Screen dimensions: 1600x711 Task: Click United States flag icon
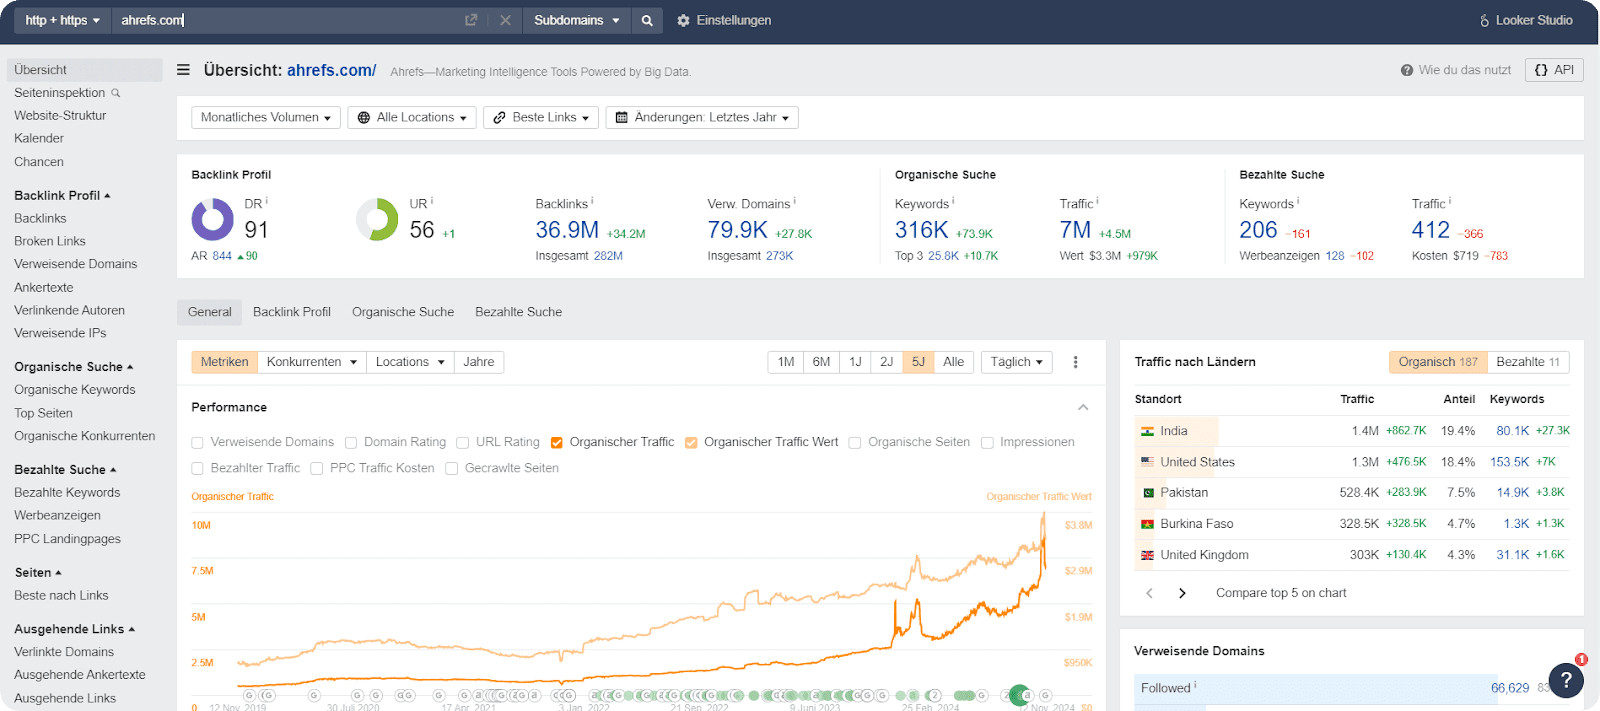(1147, 462)
